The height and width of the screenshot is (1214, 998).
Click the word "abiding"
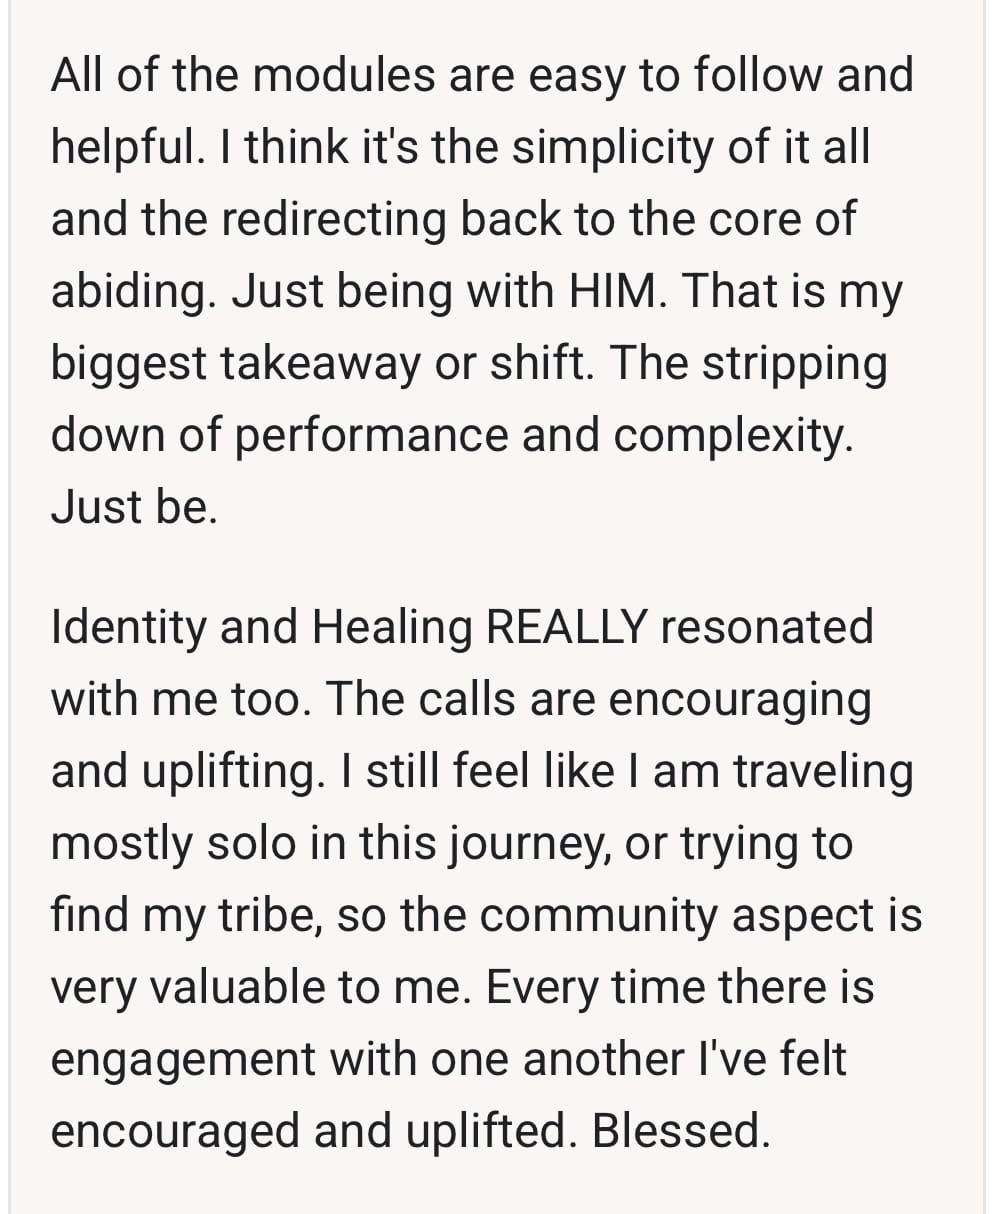coord(134,291)
